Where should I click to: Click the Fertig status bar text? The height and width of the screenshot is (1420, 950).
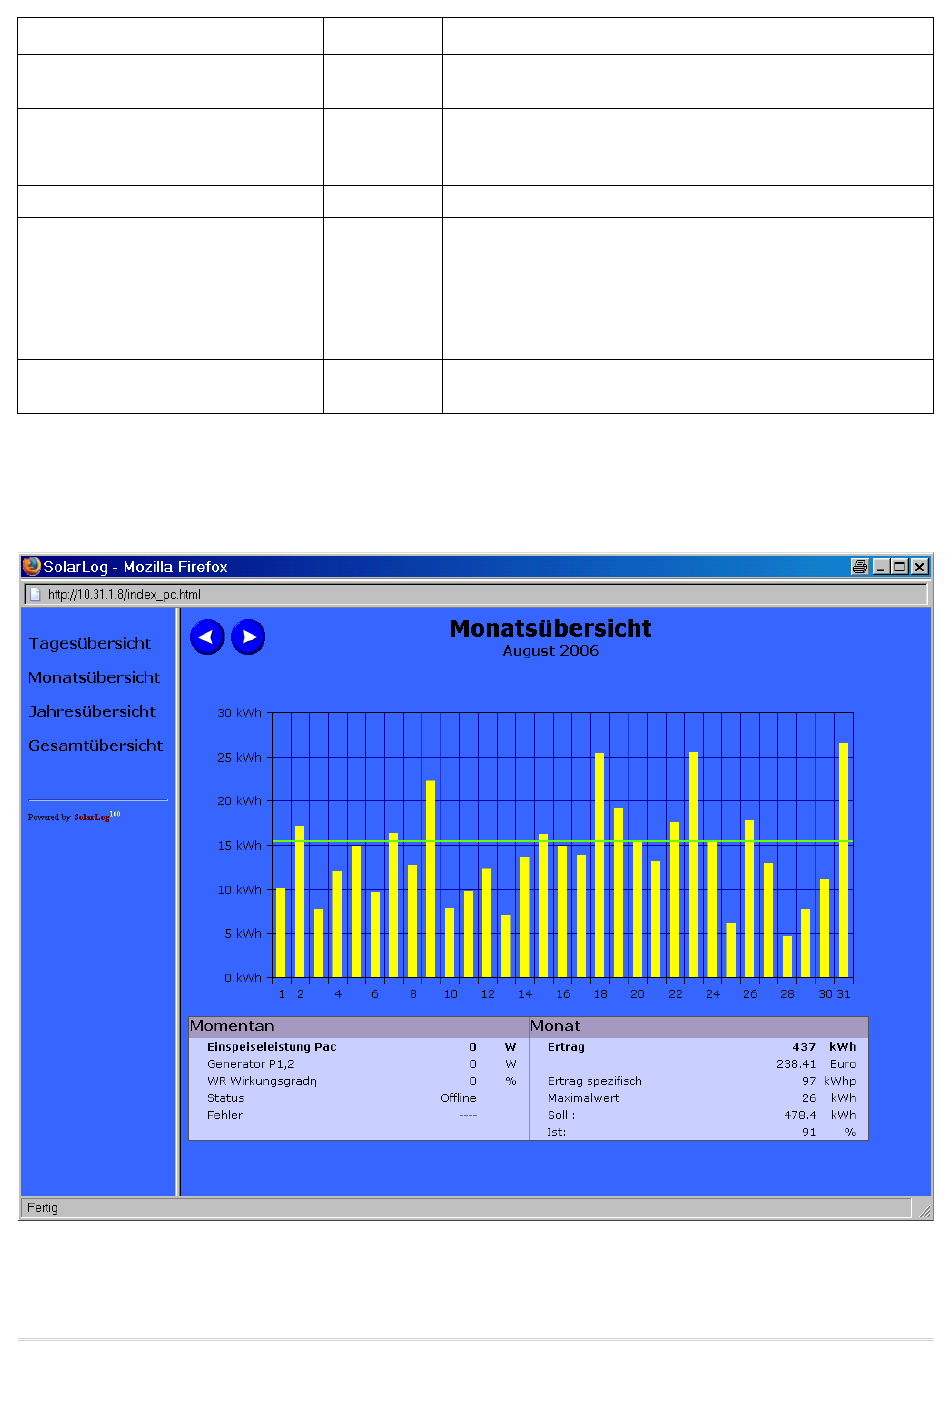pyautogui.click(x=43, y=1208)
